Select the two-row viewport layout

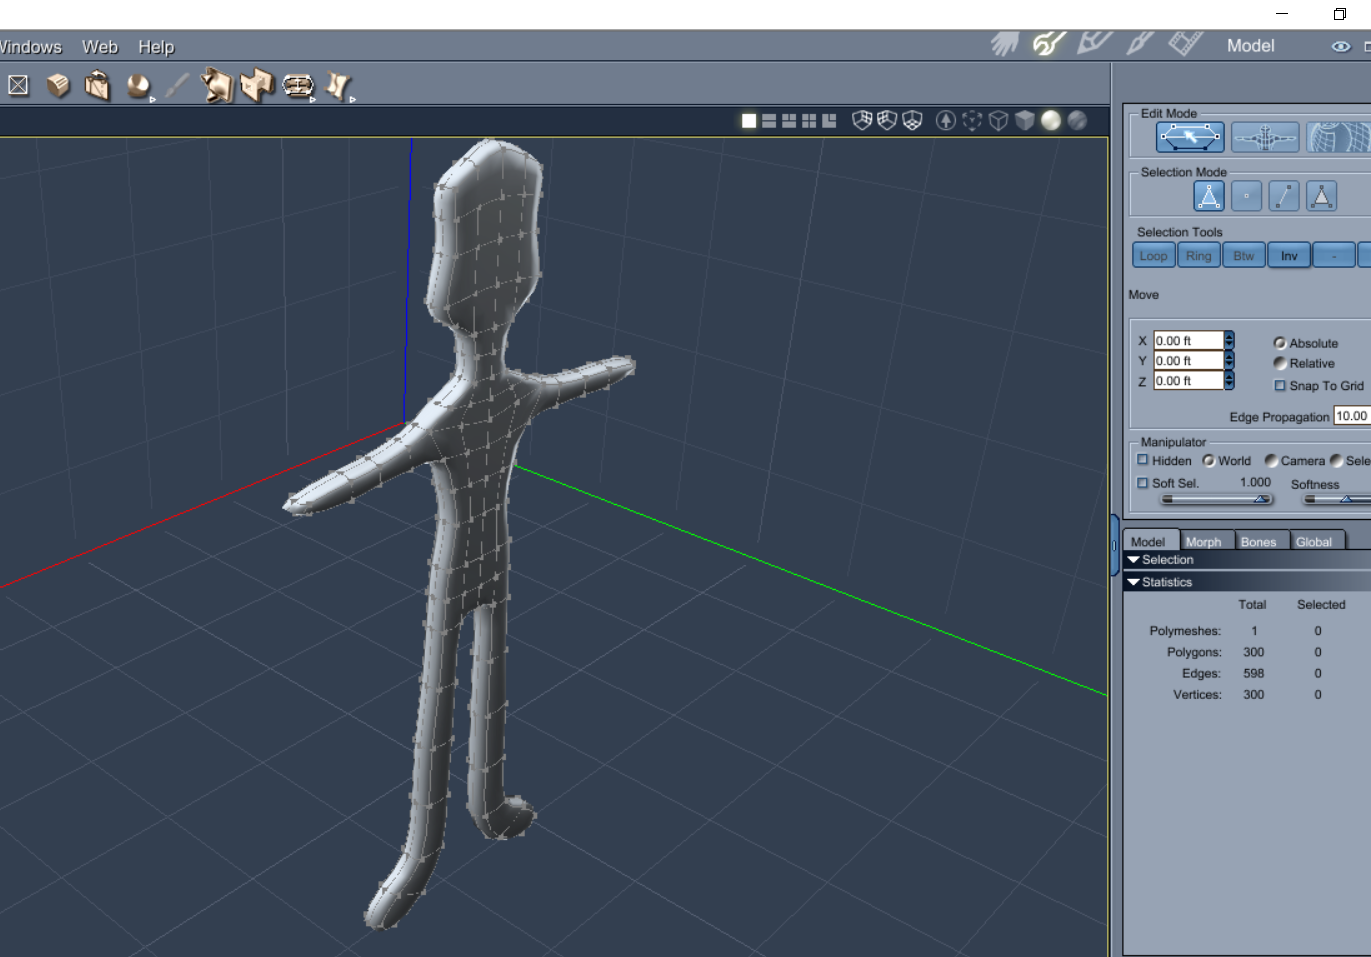point(769,121)
